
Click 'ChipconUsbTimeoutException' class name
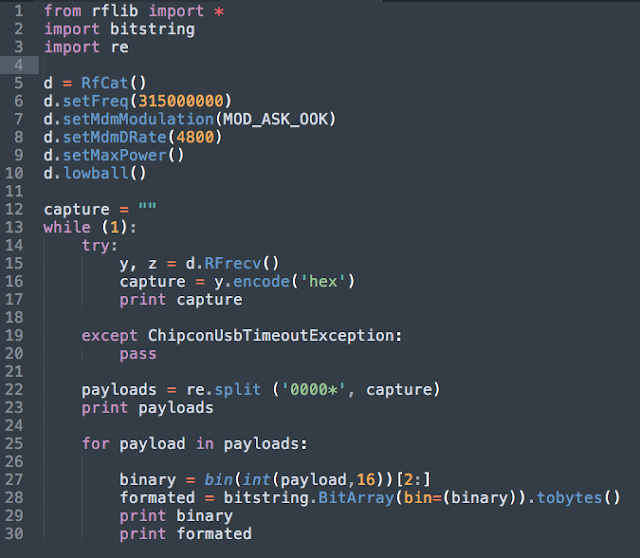[x=271, y=336]
